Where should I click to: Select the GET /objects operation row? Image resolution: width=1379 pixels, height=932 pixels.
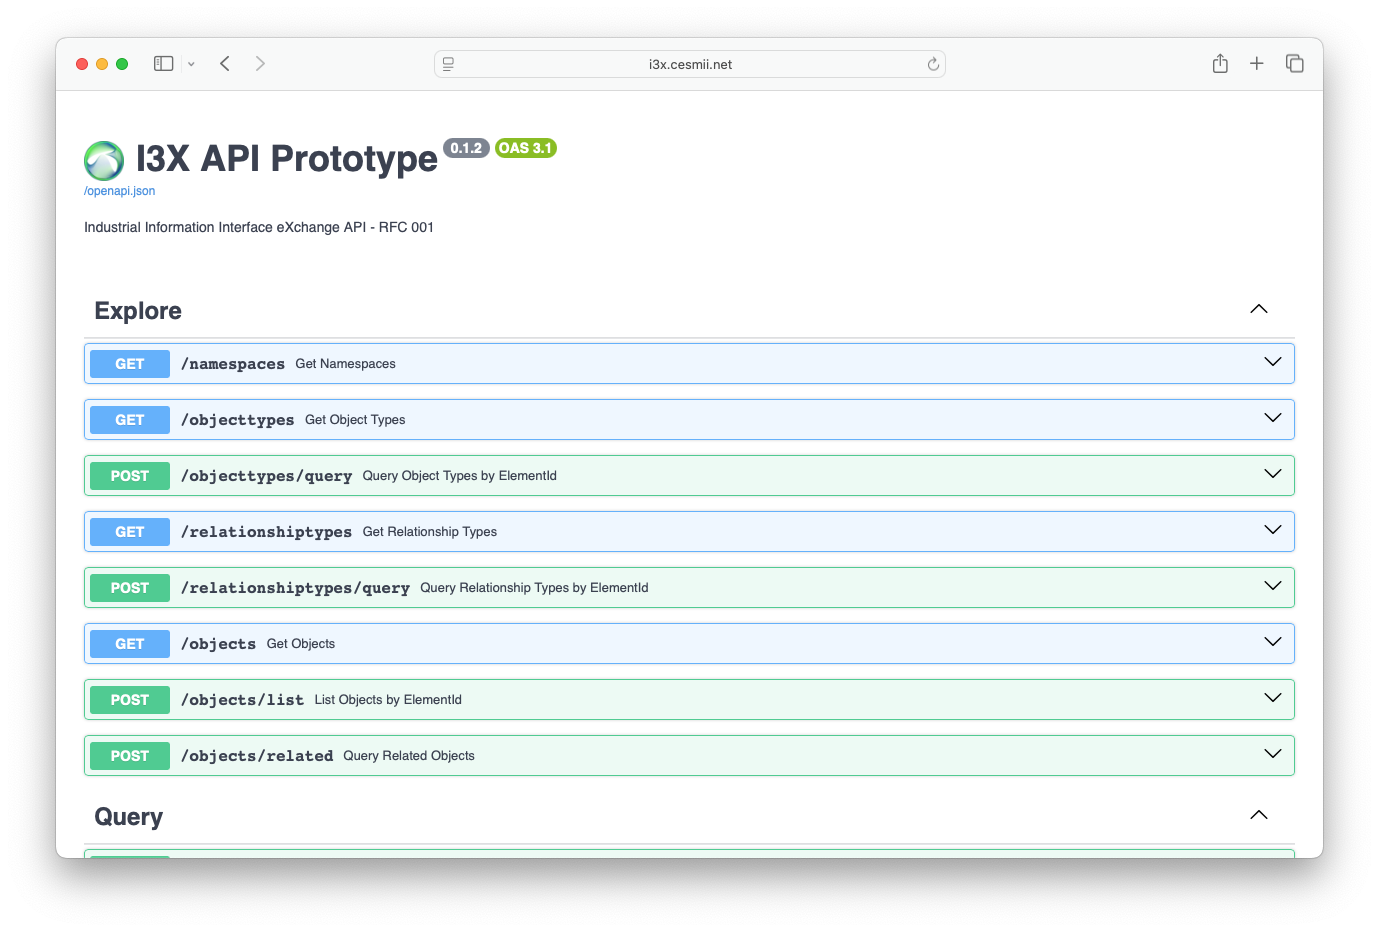coord(689,643)
